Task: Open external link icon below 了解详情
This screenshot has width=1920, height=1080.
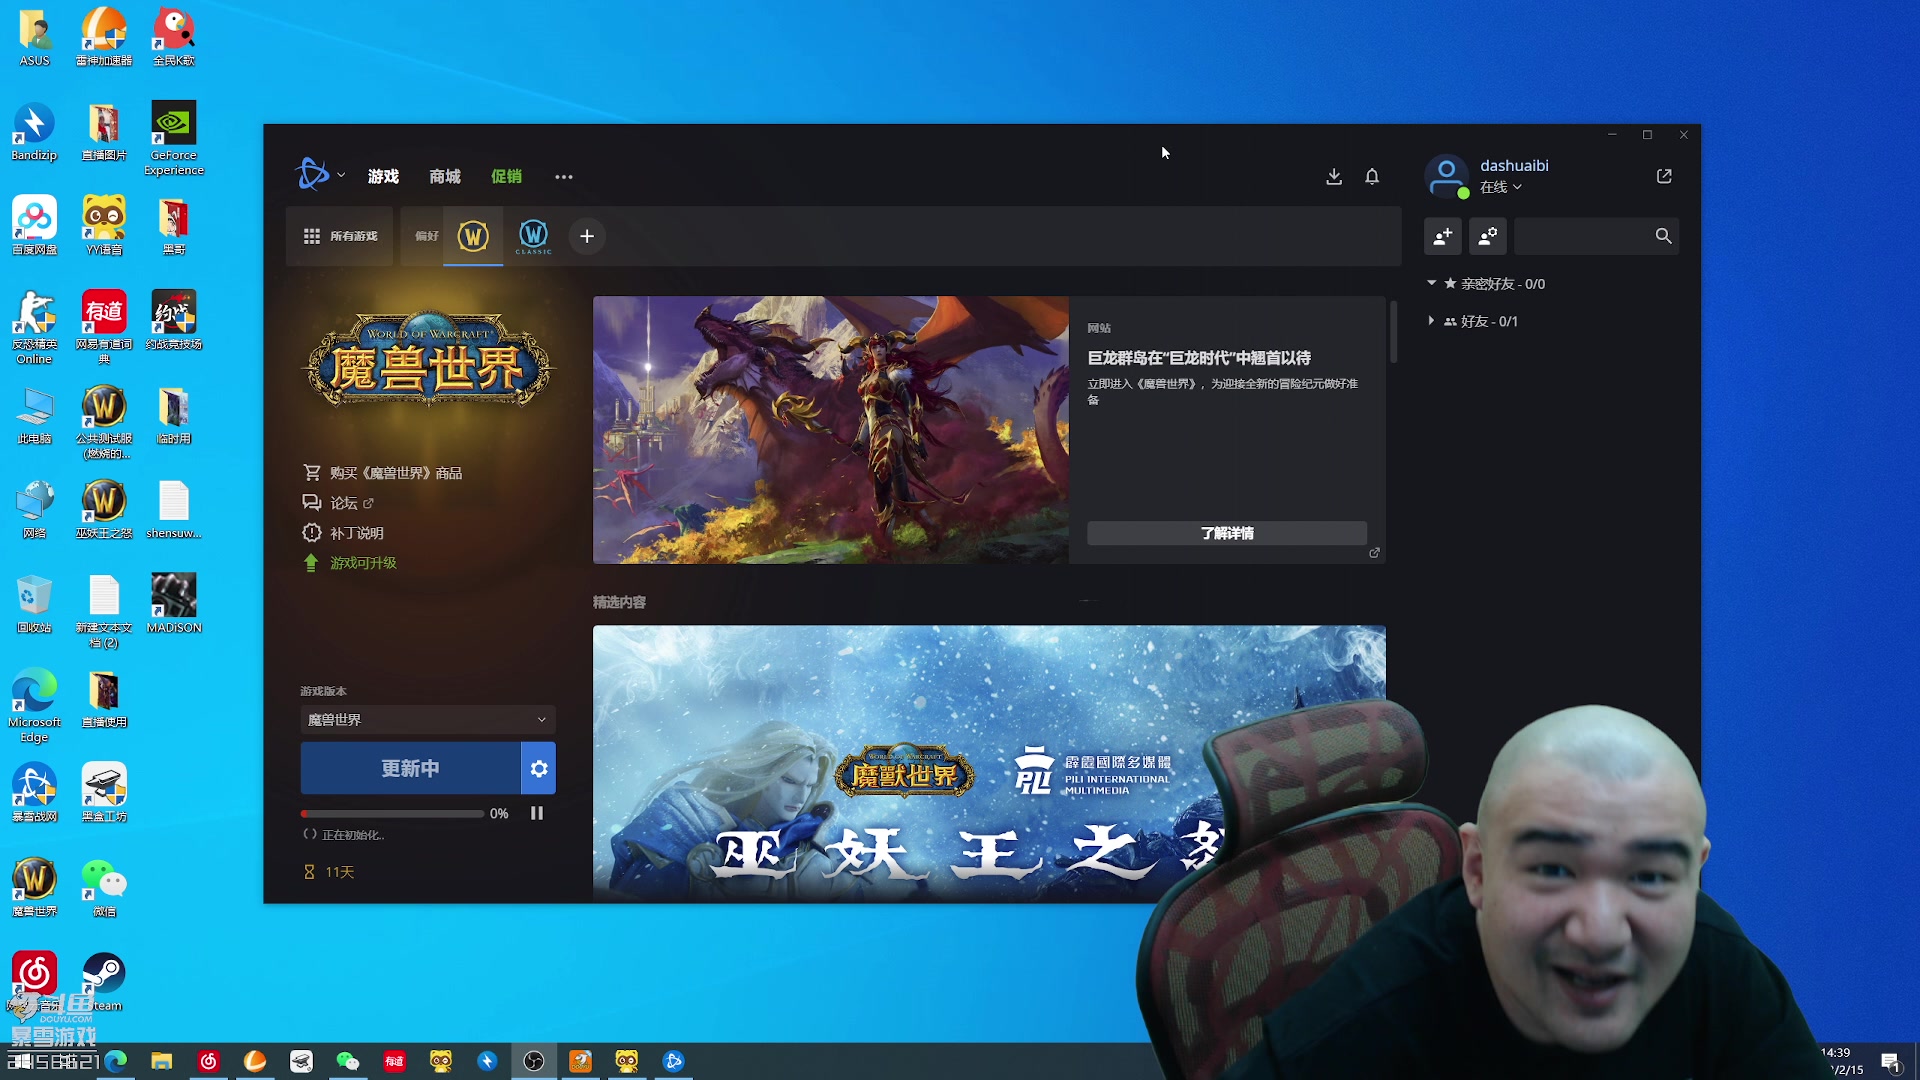Action: click(1374, 553)
